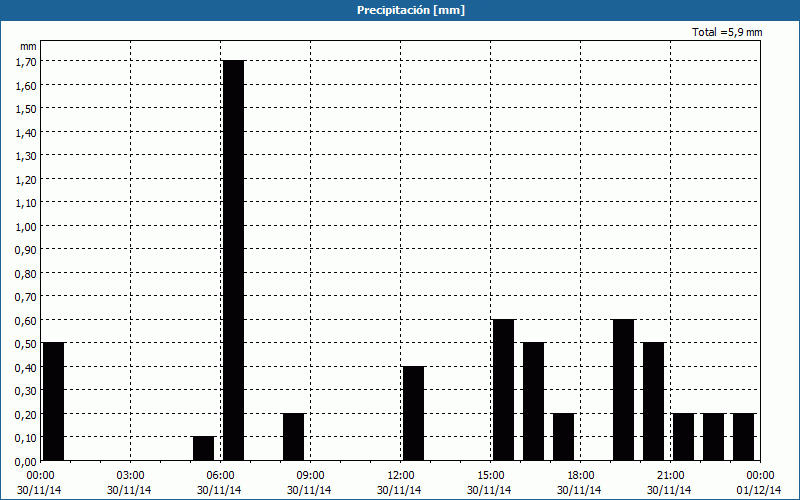The image size is (800, 500).
Task: Click the 0,20 y-axis value
Action: coord(27,415)
